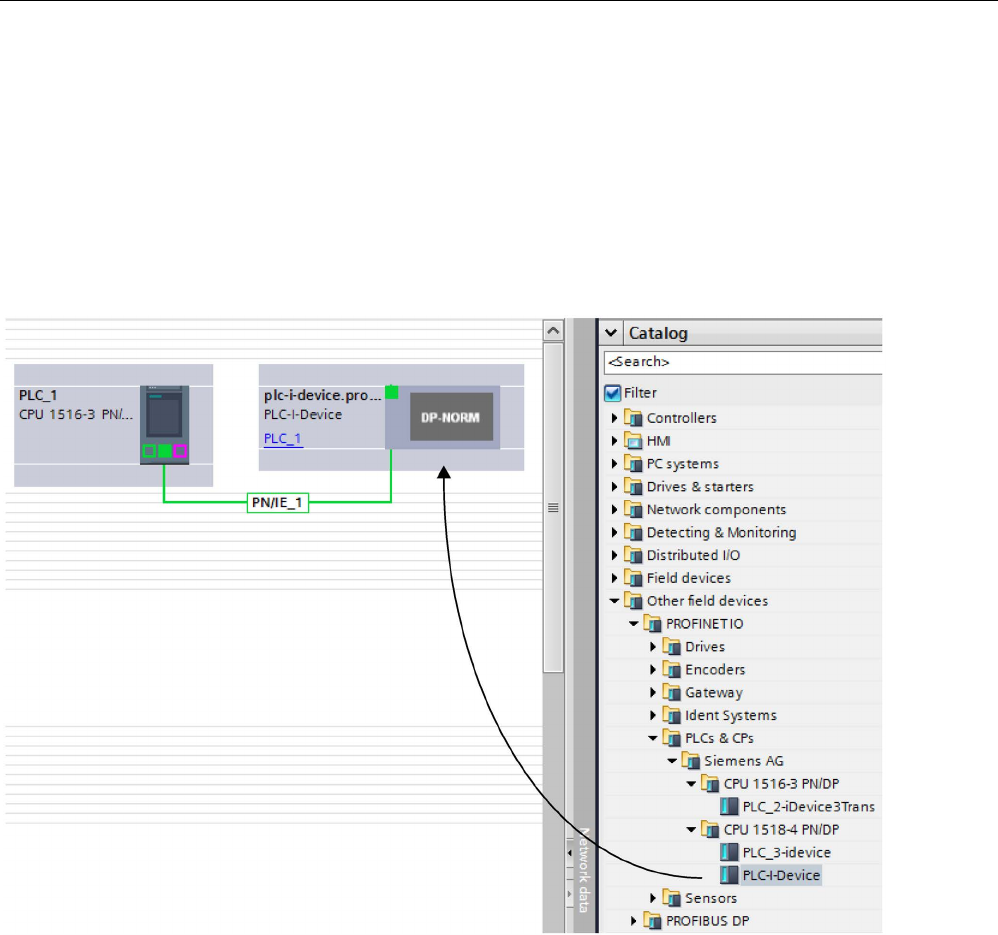Toggle the catalog Filter checkbox
This screenshot has width=998, height=935.
612,393
